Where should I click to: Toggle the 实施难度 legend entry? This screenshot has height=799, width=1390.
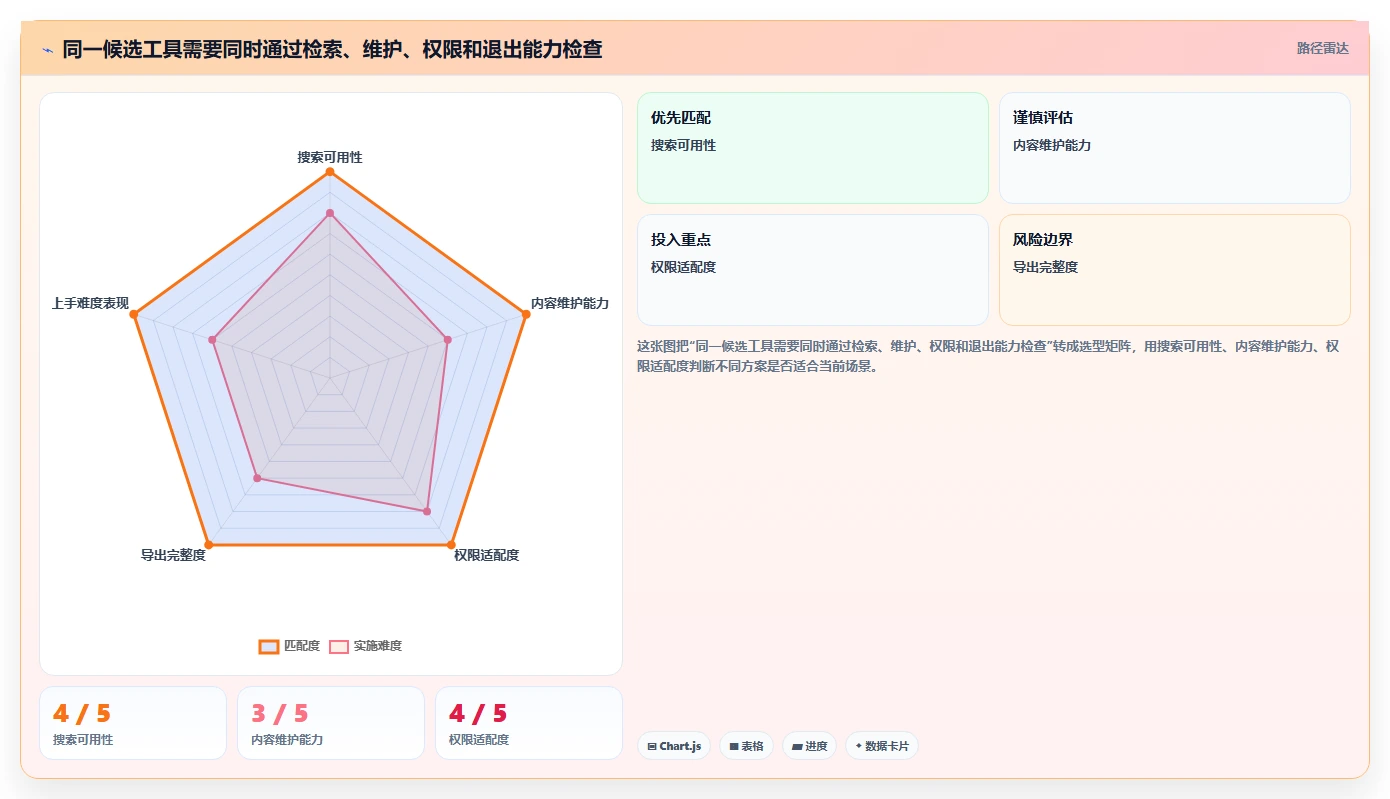tap(365, 646)
